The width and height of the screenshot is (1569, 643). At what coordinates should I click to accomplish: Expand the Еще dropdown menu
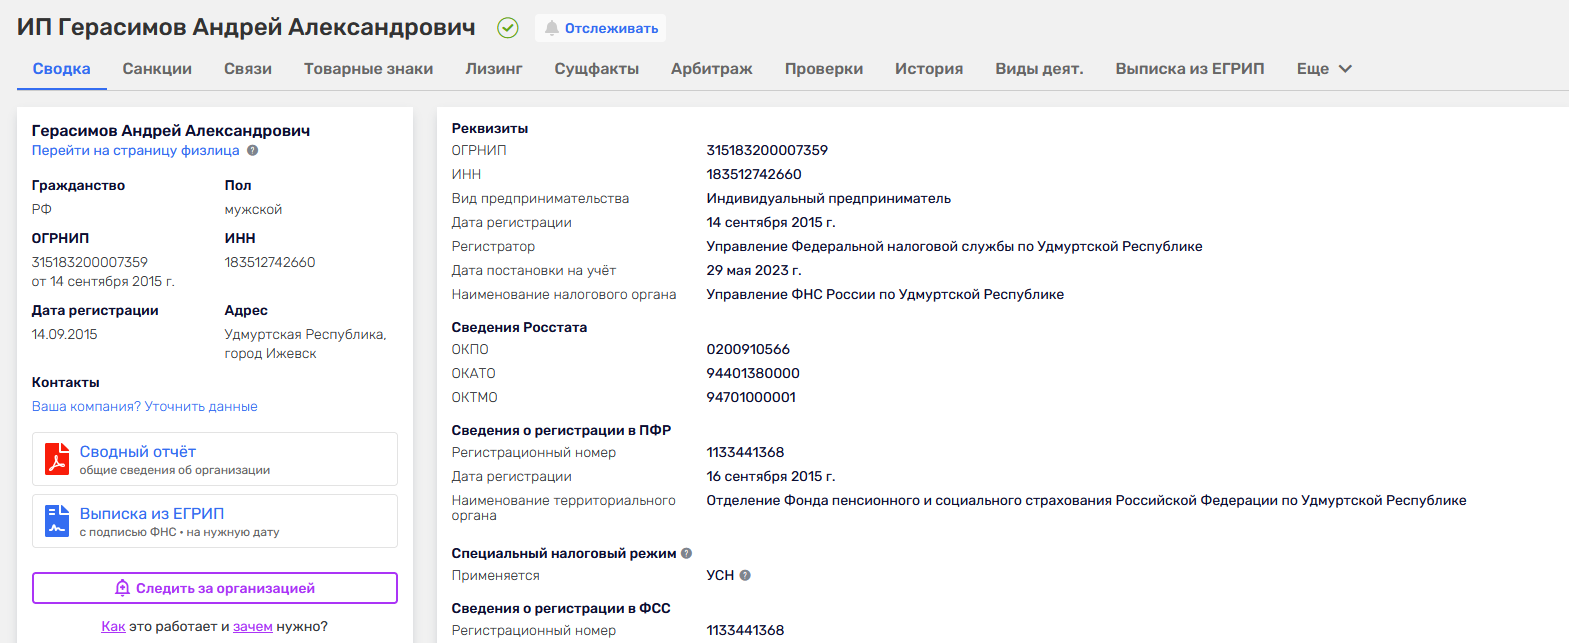coord(1324,69)
